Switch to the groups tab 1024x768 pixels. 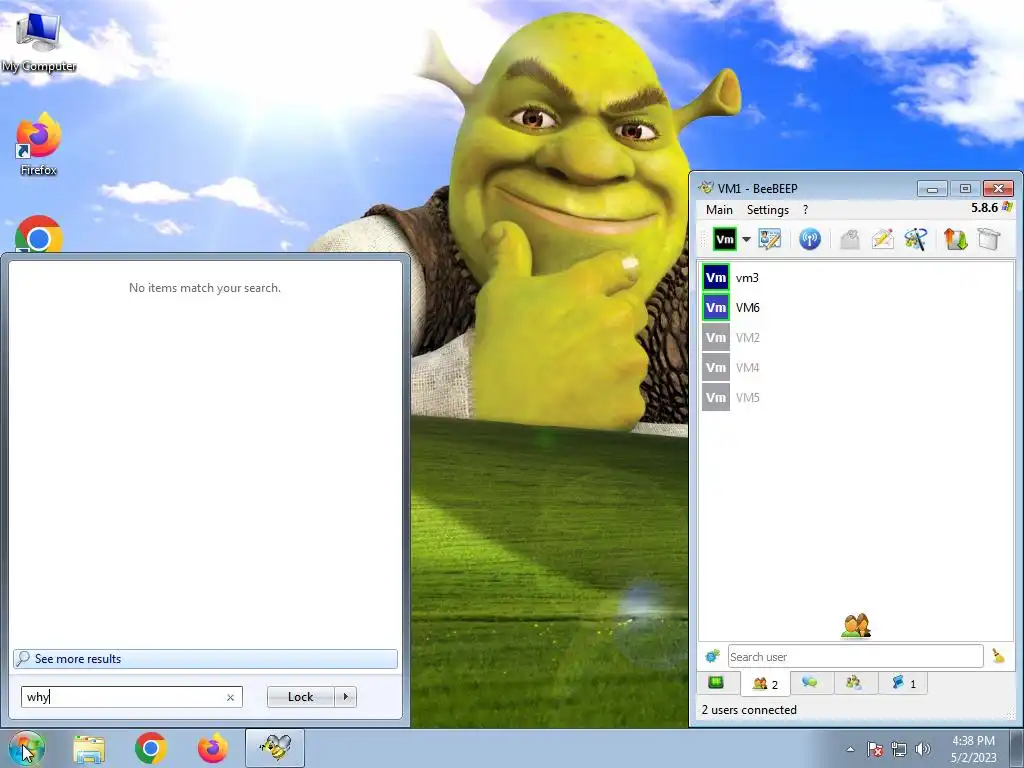(x=854, y=683)
